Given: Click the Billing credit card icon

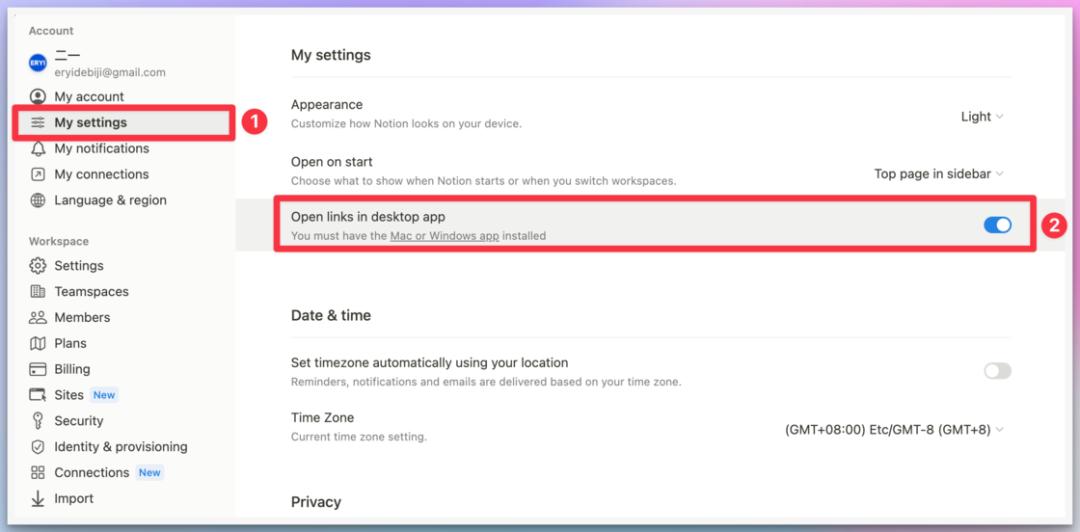Looking at the screenshot, I should coord(38,369).
